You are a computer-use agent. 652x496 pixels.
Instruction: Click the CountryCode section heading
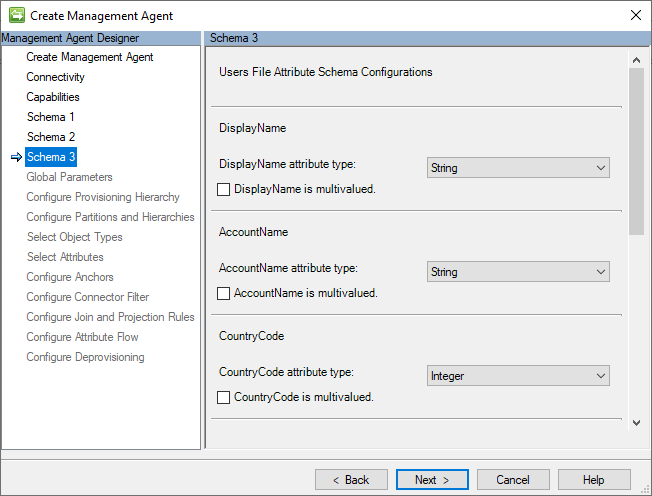[x=252, y=336]
